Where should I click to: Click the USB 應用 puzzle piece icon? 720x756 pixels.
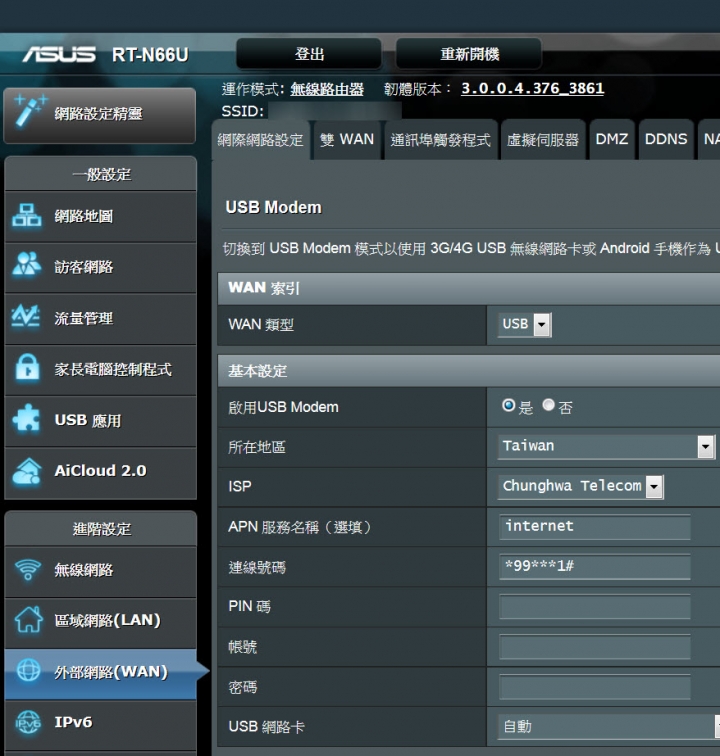(27, 418)
